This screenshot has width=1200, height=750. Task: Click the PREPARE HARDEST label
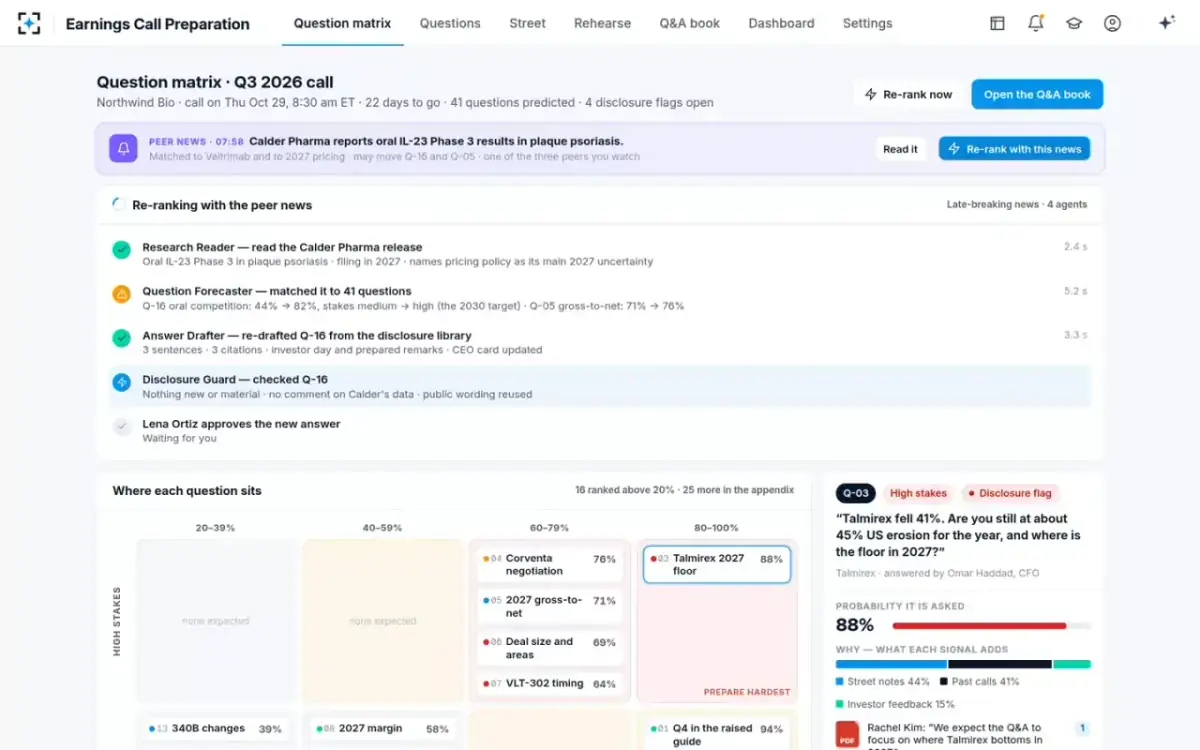(747, 692)
